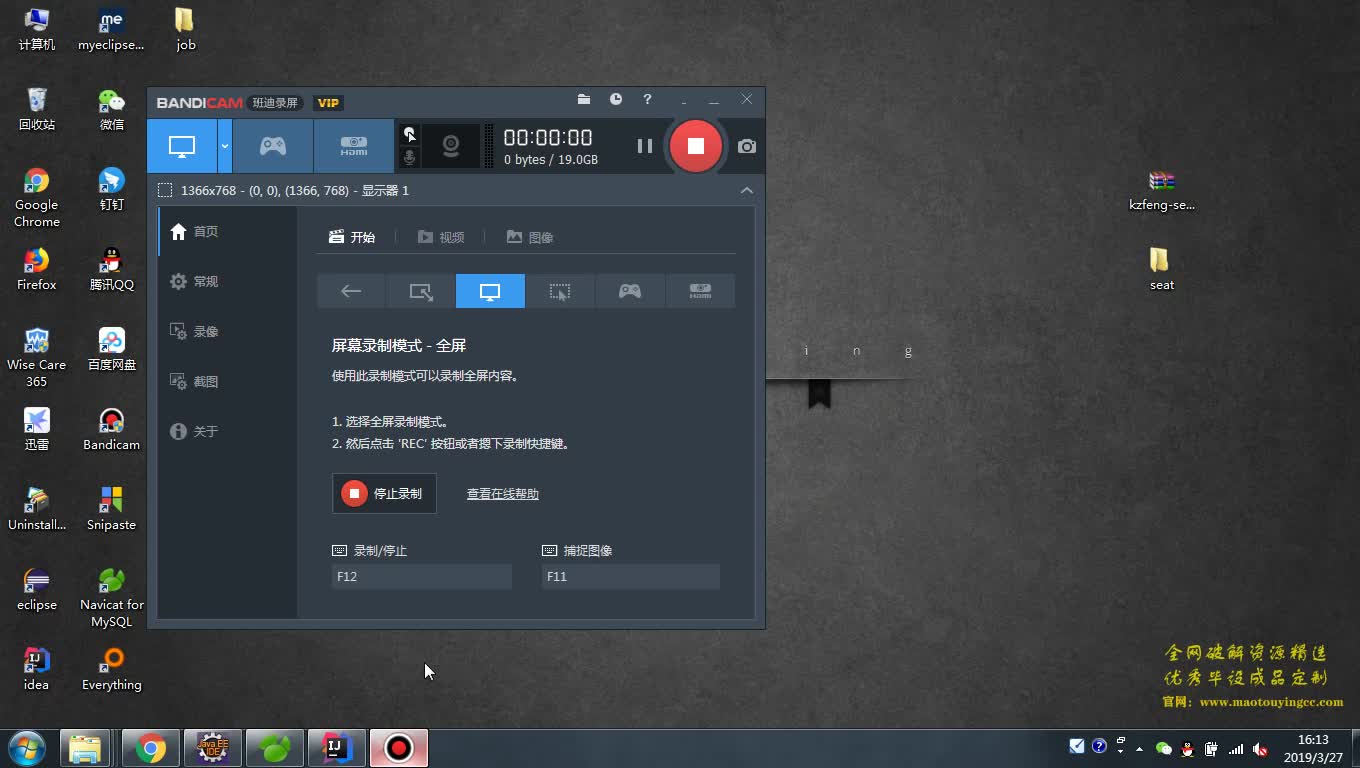Select the around-mouse recording mode
Image resolution: width=1360 pixels, height=768 pixels.
click(x=560, y=291)
